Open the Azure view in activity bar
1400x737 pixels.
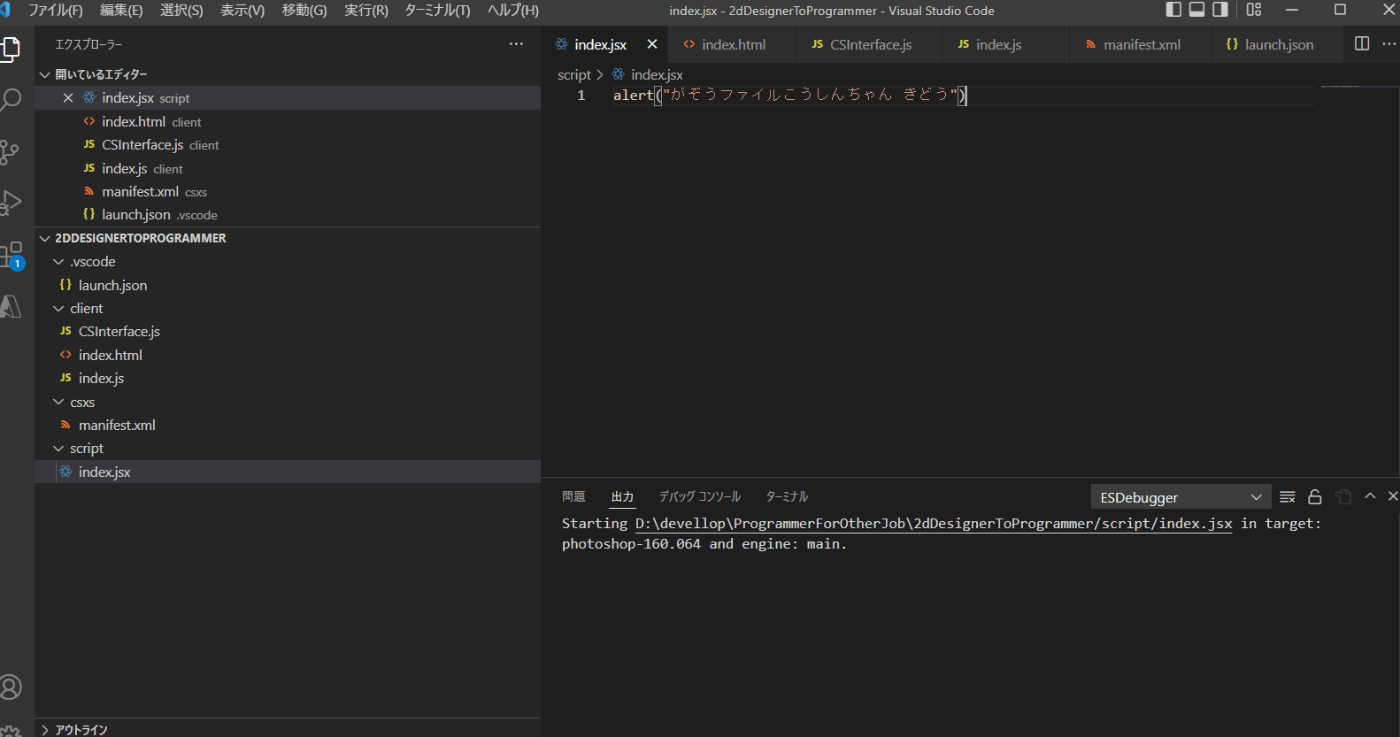coord(10,306)
